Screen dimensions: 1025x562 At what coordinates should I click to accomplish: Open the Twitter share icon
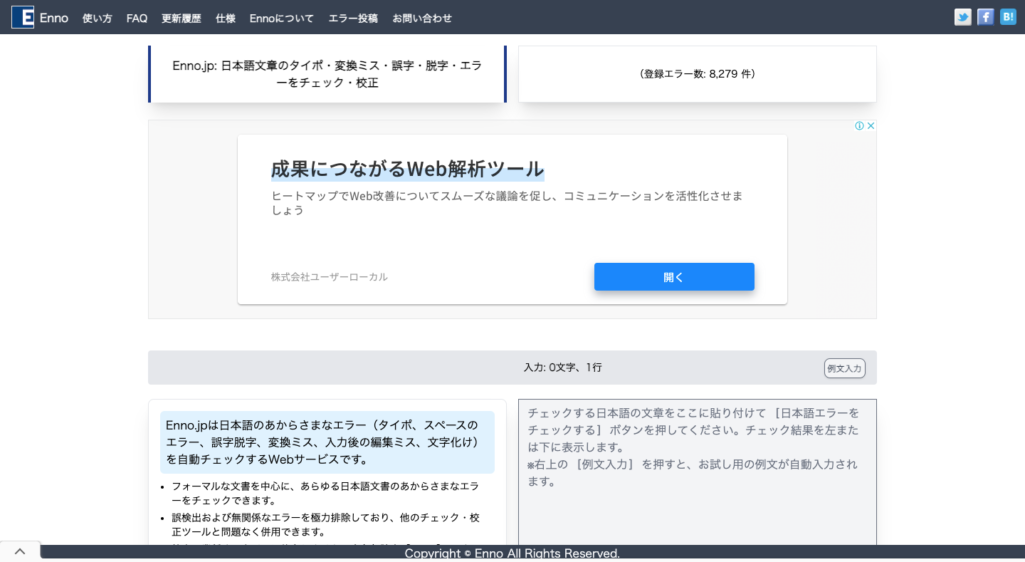tap(962, 17)
